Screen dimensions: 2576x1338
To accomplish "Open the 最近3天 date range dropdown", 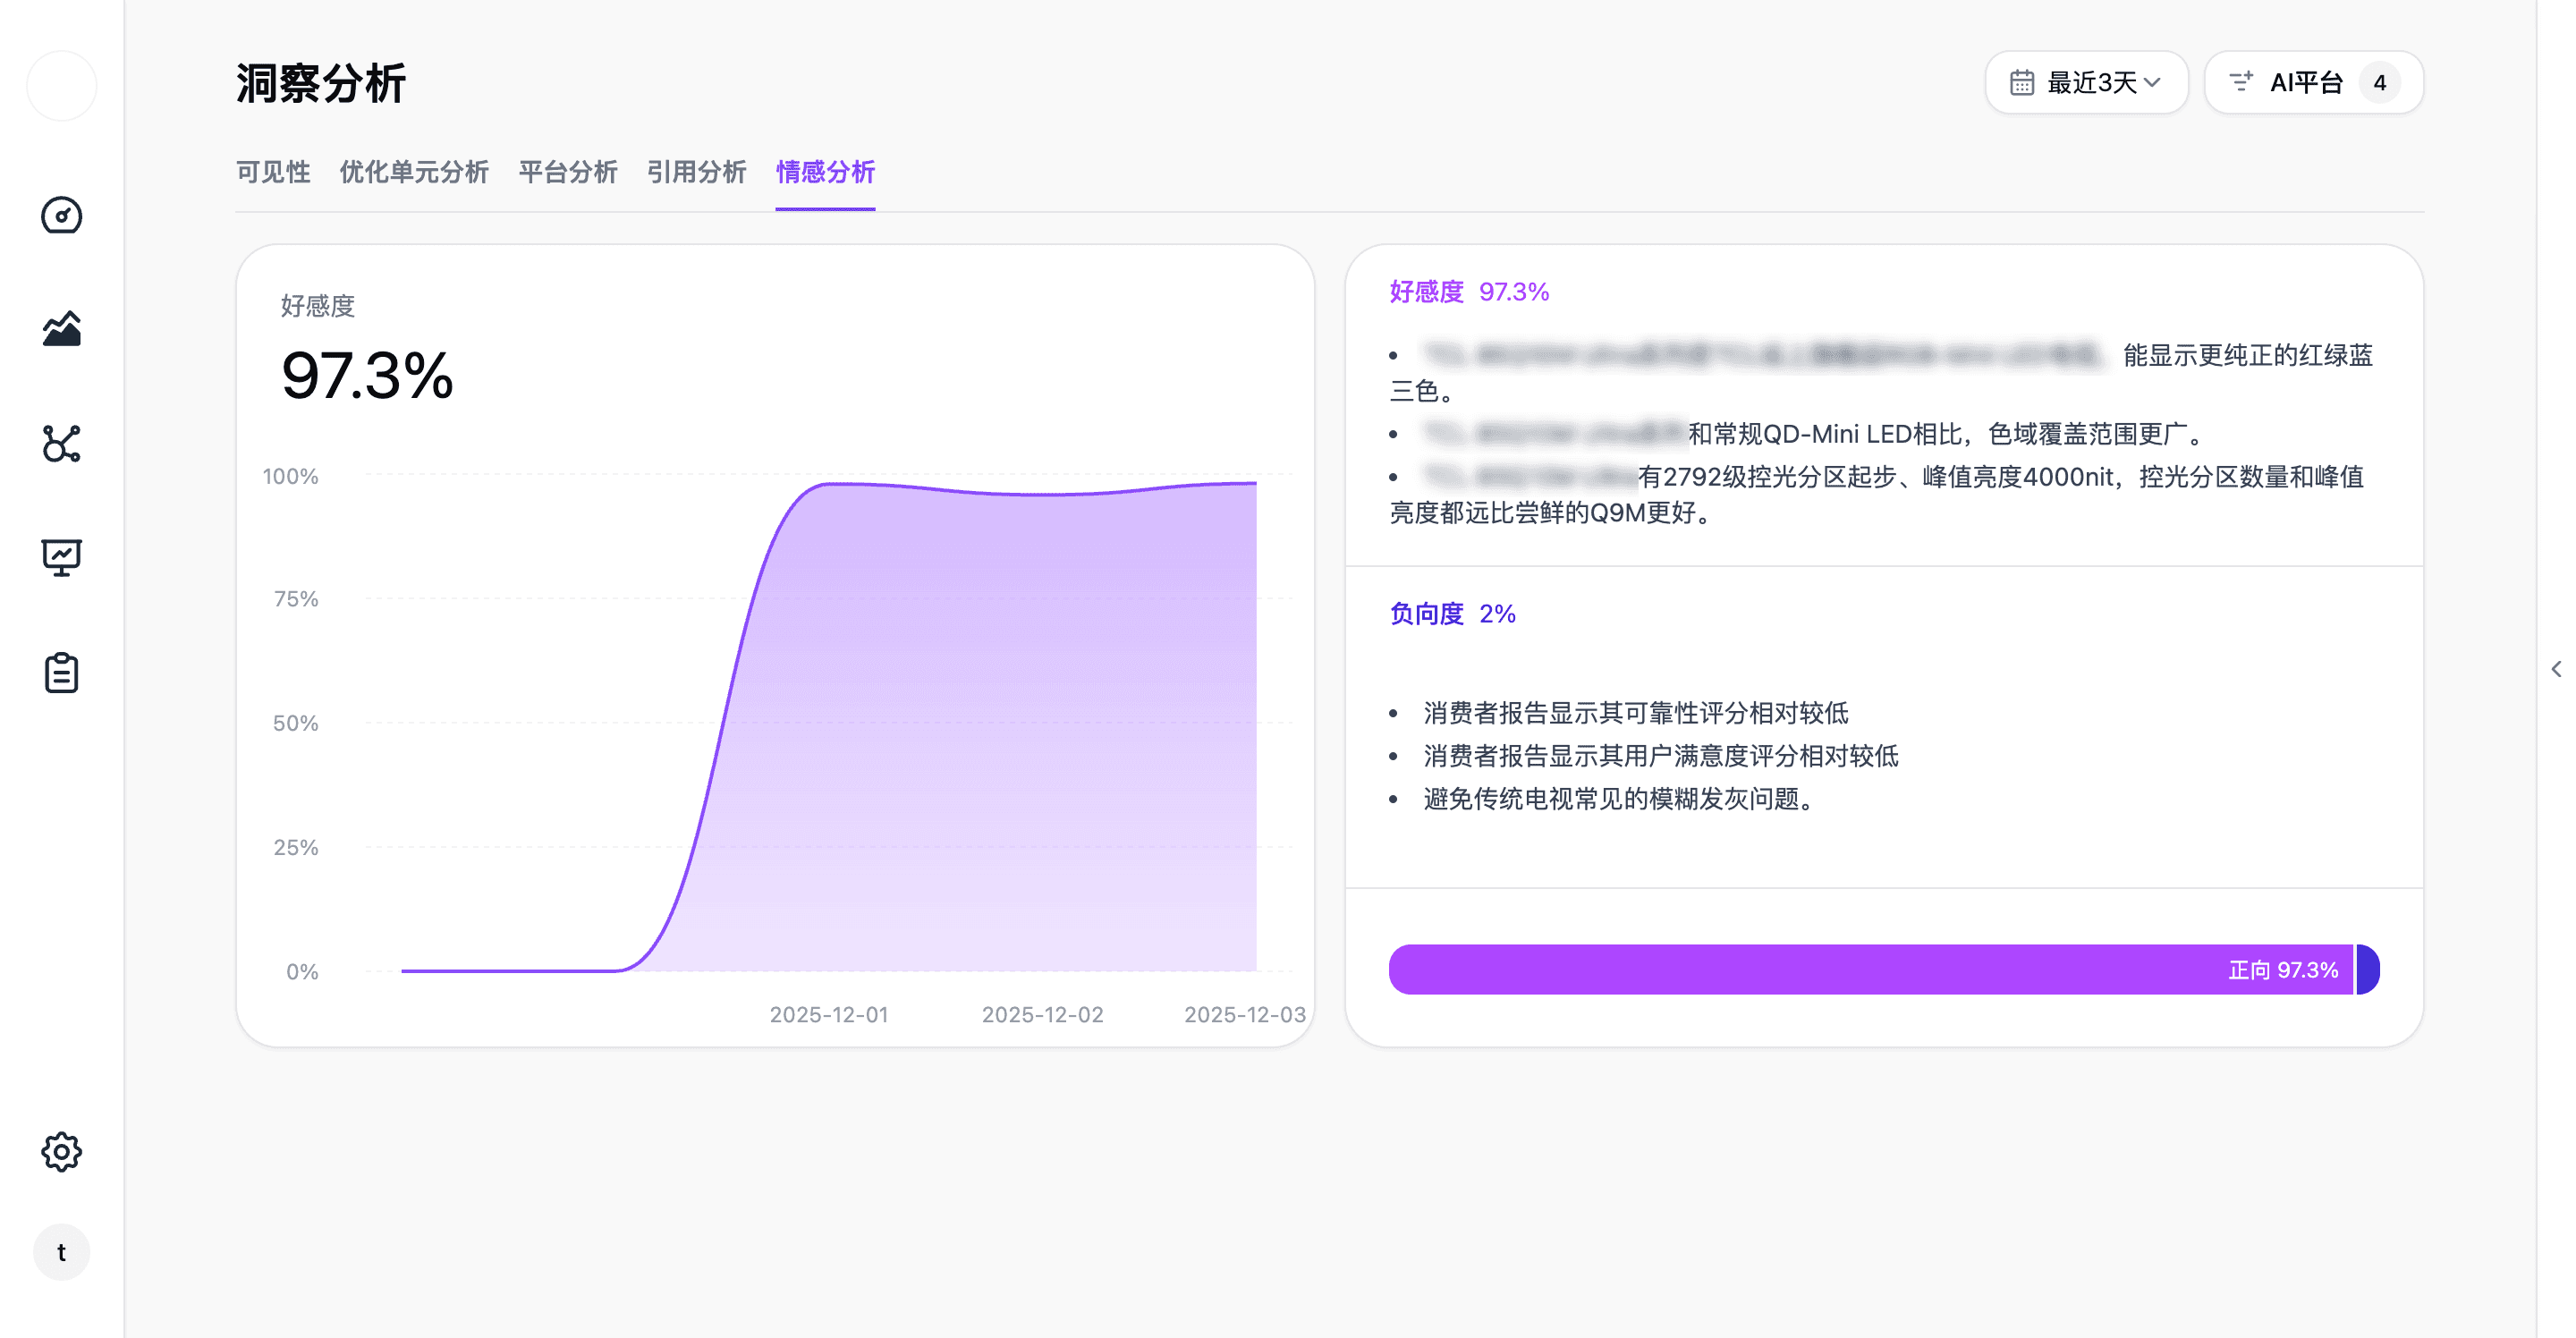I will [x=2086, y=82].
